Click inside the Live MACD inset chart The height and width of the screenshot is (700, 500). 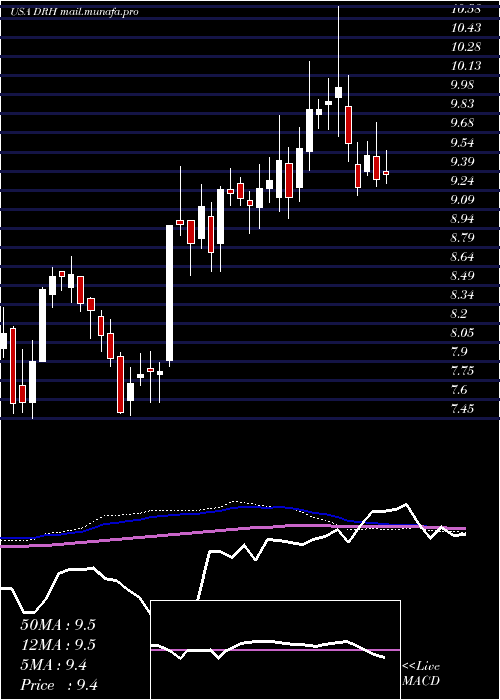click(275, 650)
